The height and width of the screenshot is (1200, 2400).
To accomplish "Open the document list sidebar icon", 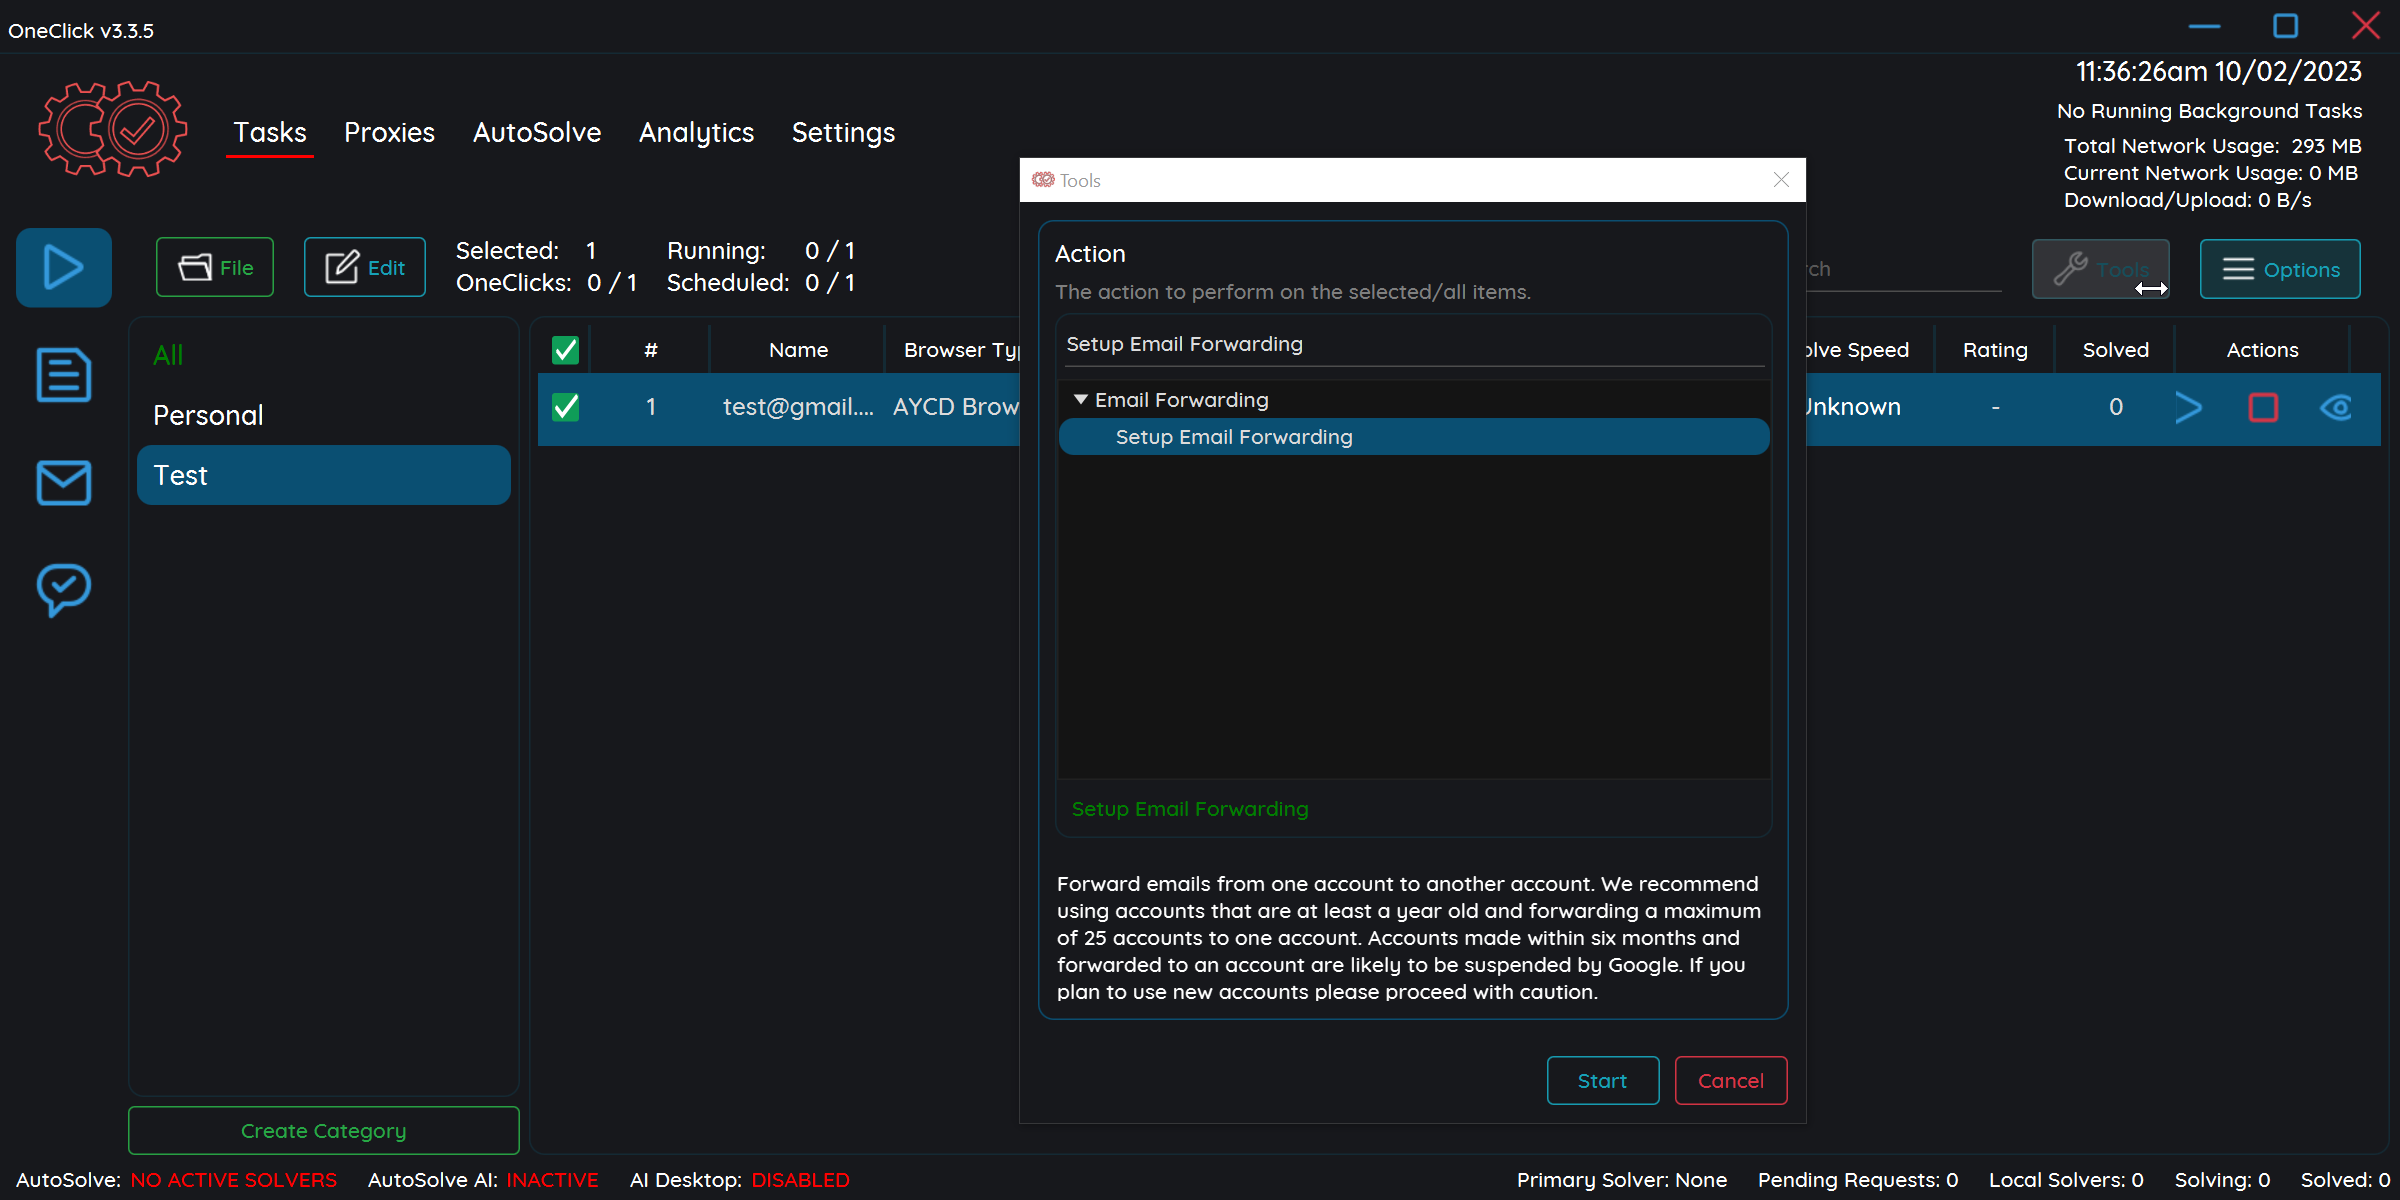I will 63,375.
